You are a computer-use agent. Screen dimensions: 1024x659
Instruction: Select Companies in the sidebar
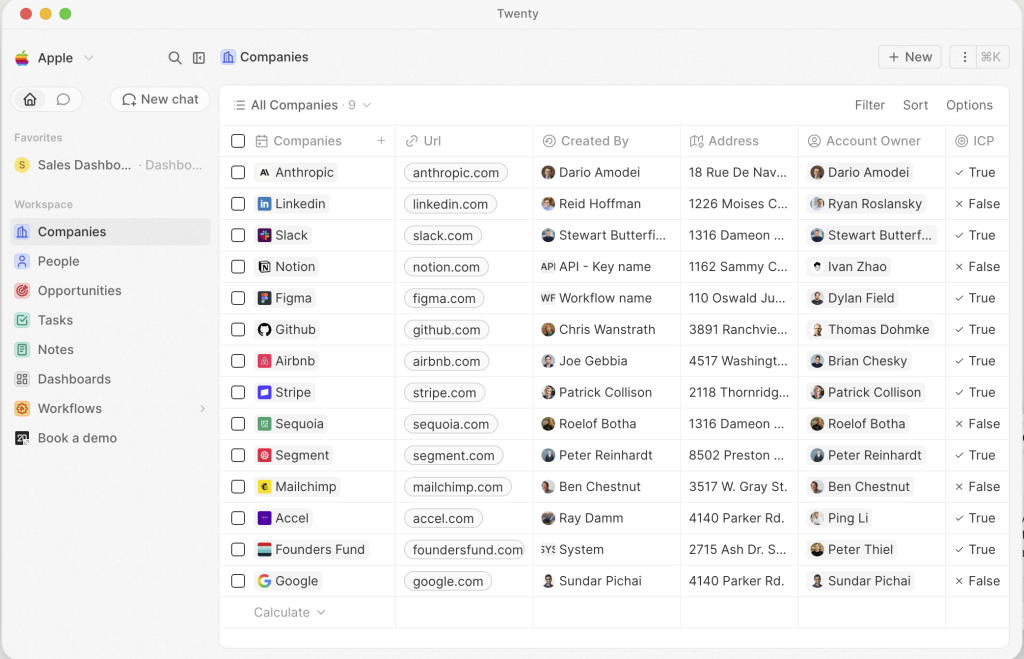point(110,232)
